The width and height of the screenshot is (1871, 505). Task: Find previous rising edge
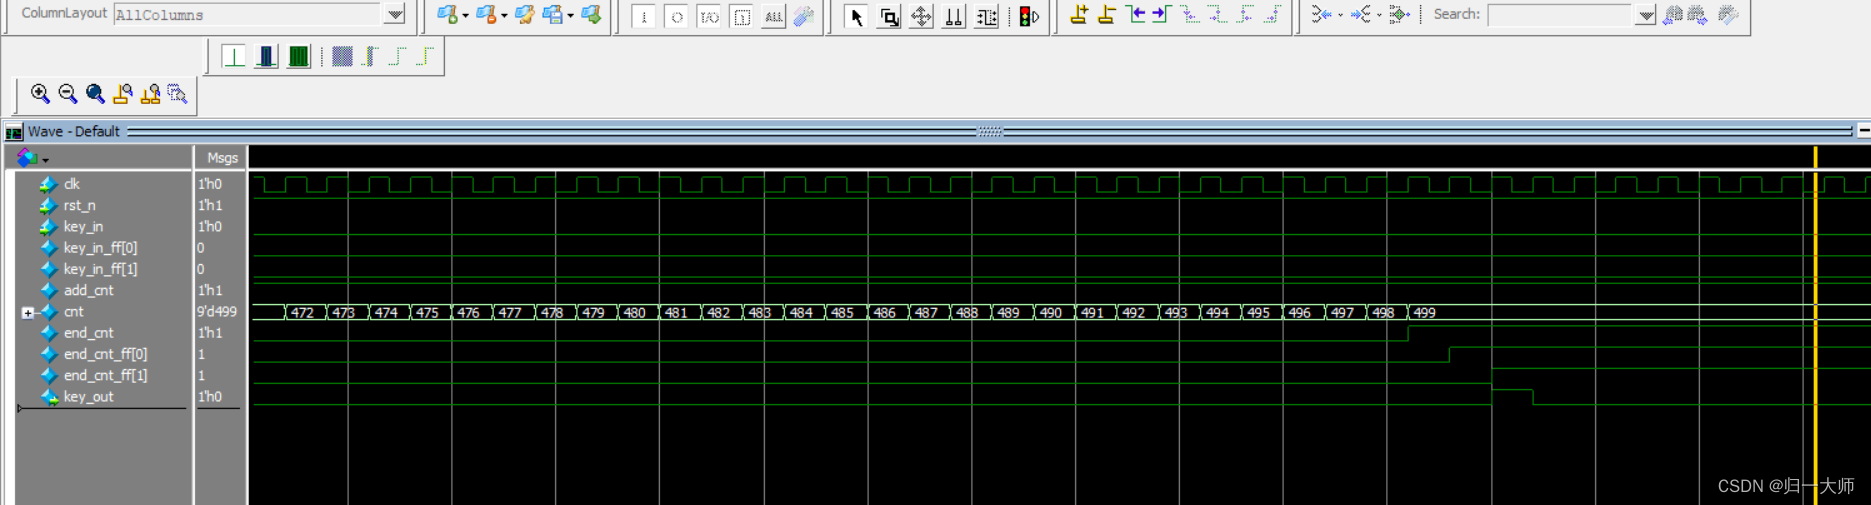(1245, 15)
